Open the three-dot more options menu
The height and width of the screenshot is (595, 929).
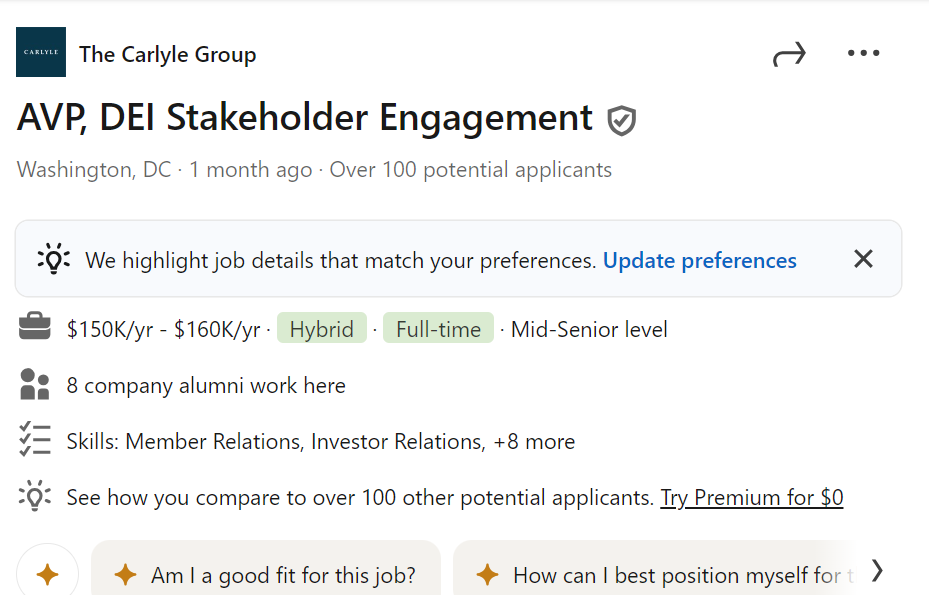tap(863, 54)
